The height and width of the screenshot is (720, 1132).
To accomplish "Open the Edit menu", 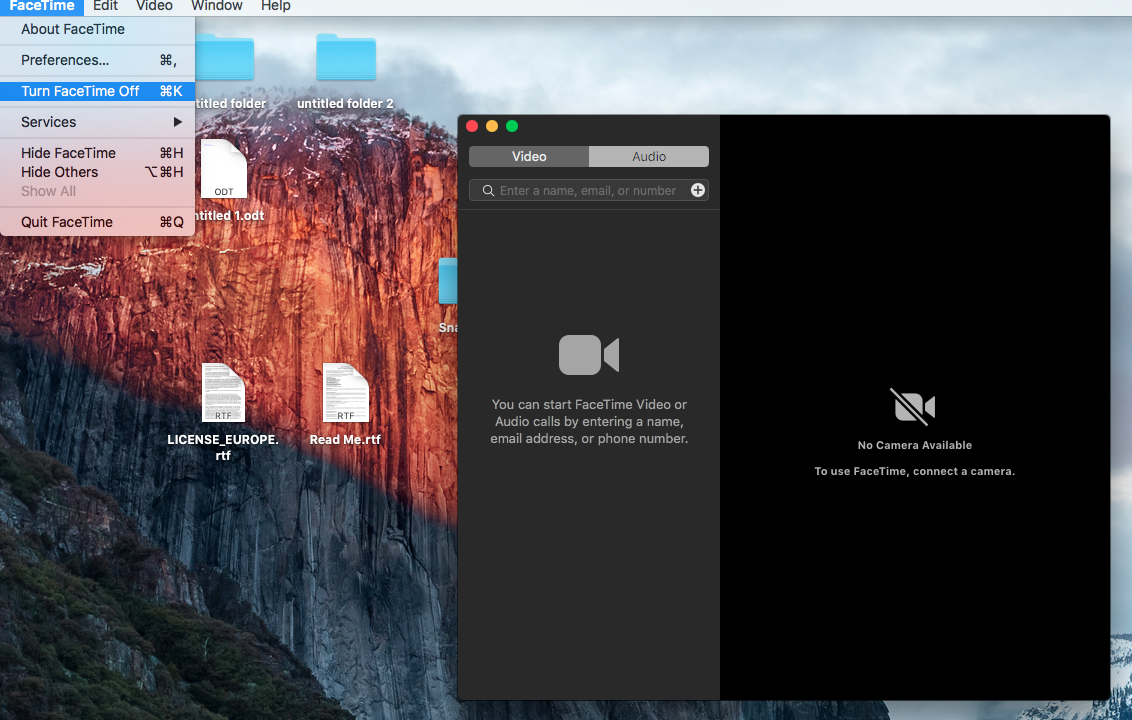I will pos(105,6).
